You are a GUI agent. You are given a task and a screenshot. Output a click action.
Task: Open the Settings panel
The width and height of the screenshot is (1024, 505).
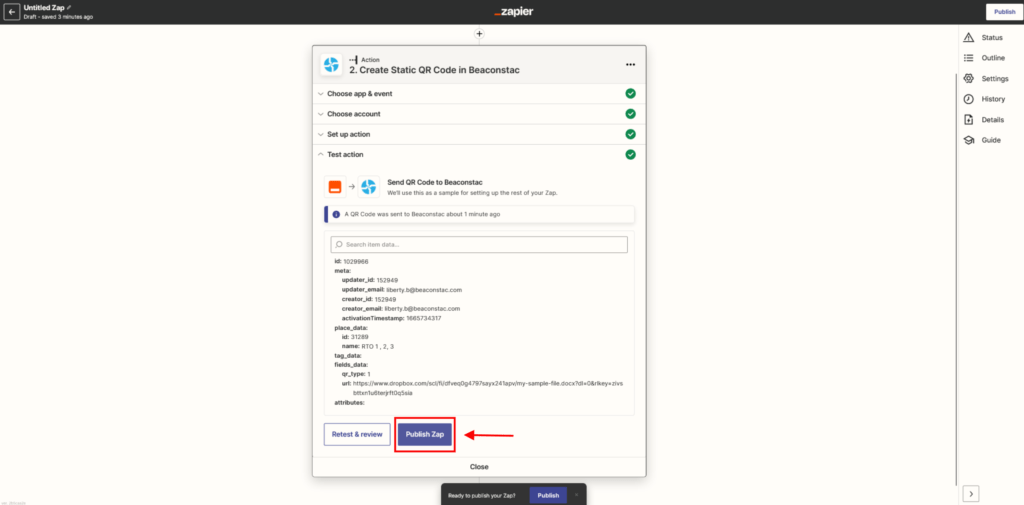click(995, 78)
